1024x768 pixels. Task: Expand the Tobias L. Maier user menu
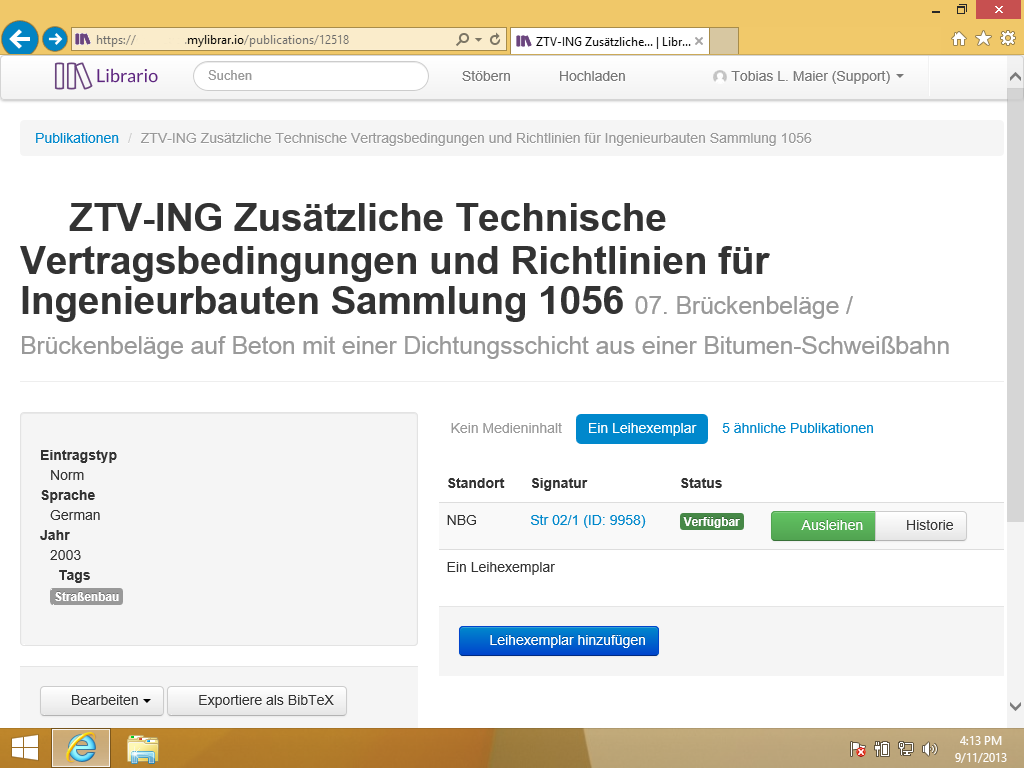coord(808,76)
